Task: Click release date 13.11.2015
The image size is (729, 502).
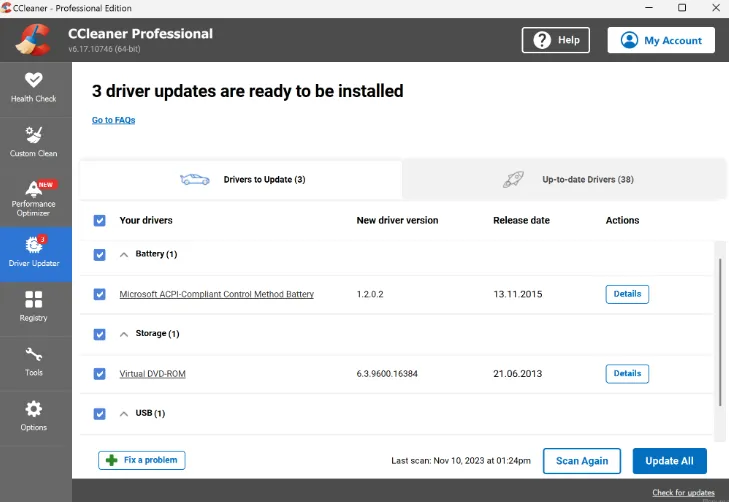Action: click(517, 294)
